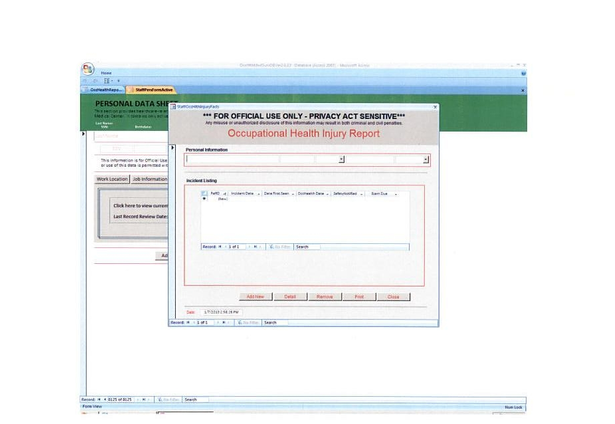The height and width of the screenshot is (424, 615).
Task: Open the first incident column header dropdown
Action: click(x=225, y=194)
